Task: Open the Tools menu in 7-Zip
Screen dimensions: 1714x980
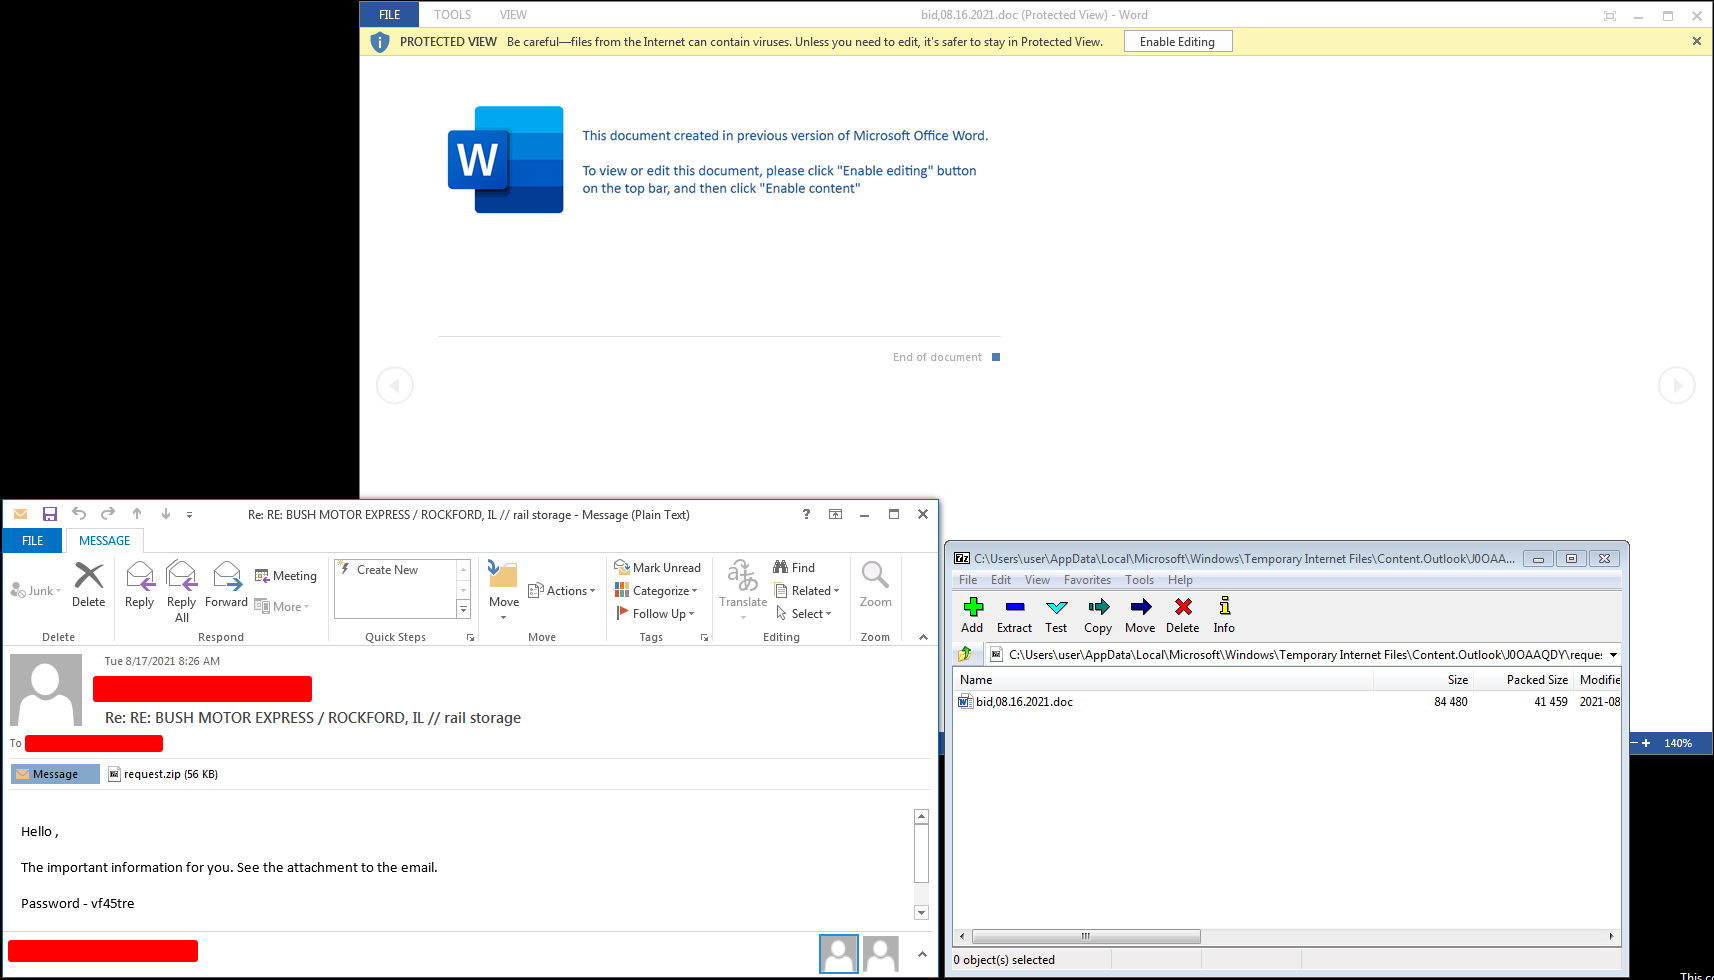Action: click(x=1139, y=579)
